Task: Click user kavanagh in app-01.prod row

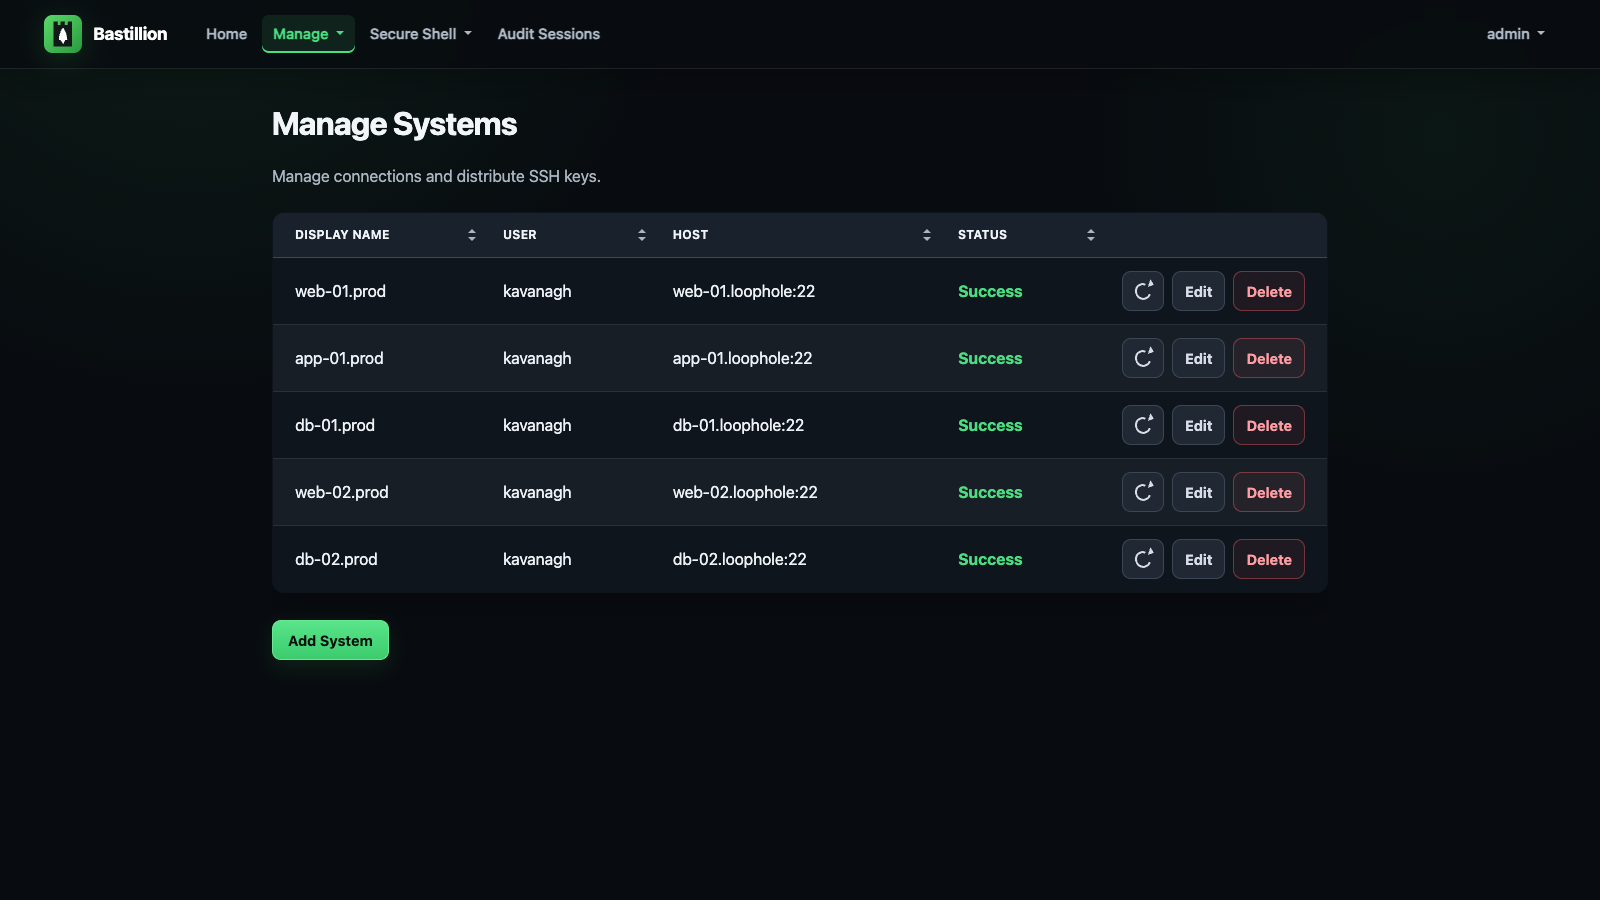Action: click(x=537, y=358)
